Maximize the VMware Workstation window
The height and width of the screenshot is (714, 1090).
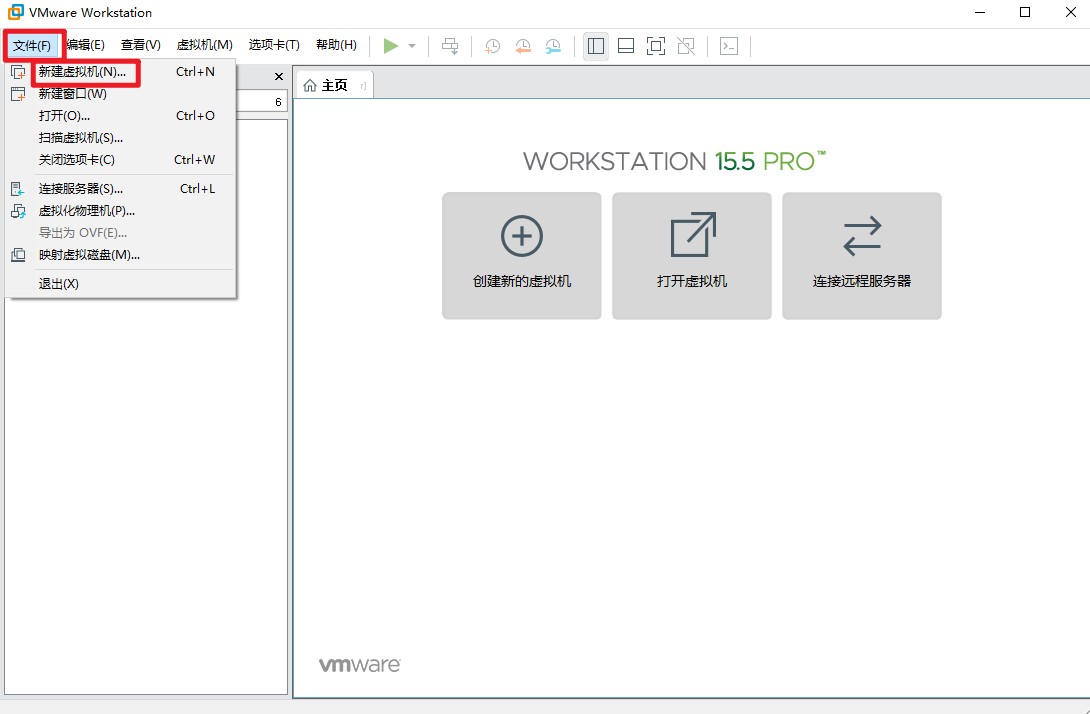1025,13
